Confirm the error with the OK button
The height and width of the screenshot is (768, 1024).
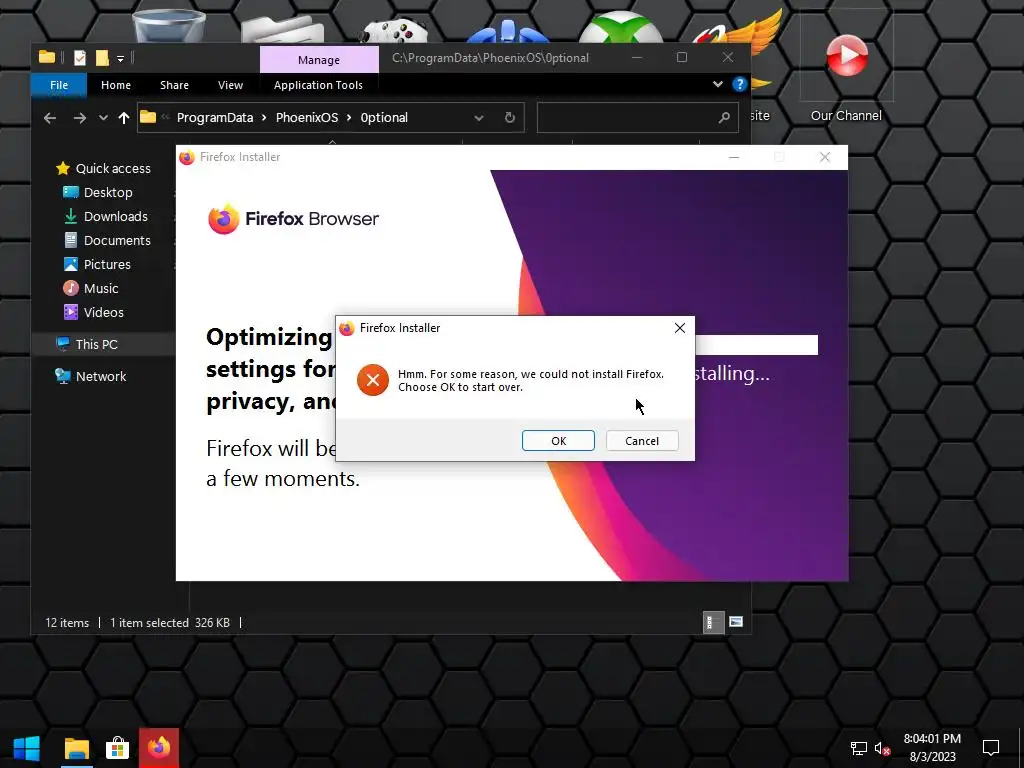tap(558, 441)
